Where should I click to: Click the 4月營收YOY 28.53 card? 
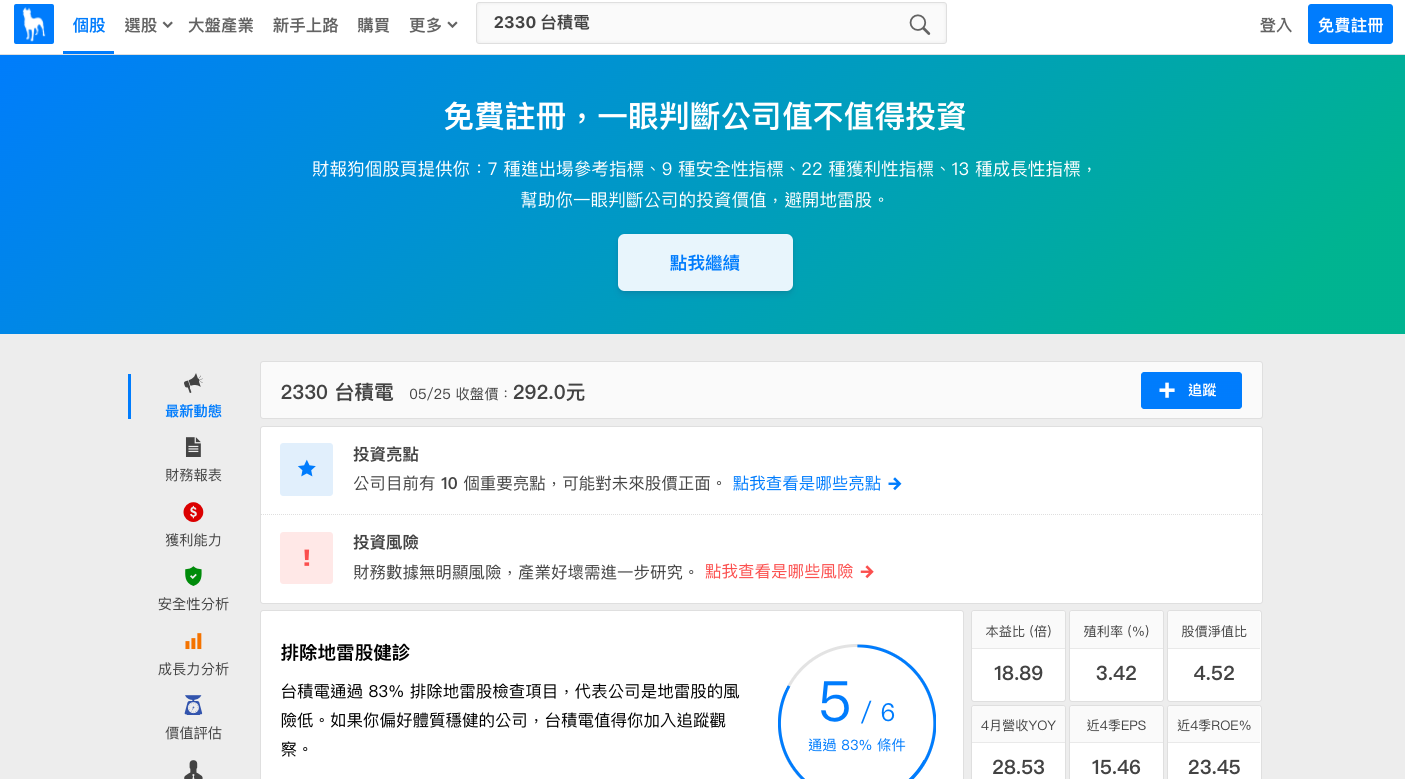1018,742
